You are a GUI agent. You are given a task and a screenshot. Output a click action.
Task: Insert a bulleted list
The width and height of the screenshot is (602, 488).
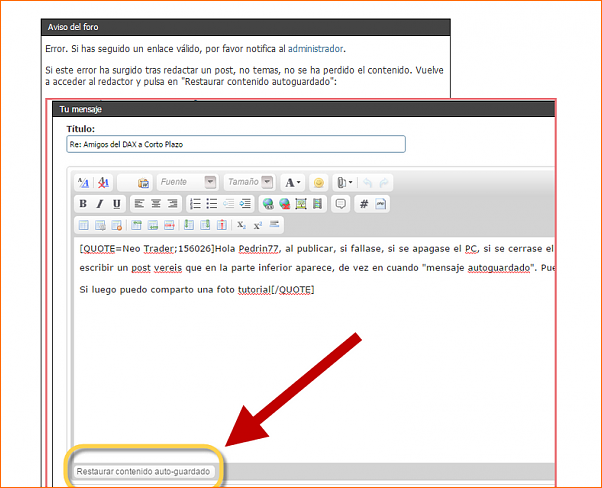(212, 203)
